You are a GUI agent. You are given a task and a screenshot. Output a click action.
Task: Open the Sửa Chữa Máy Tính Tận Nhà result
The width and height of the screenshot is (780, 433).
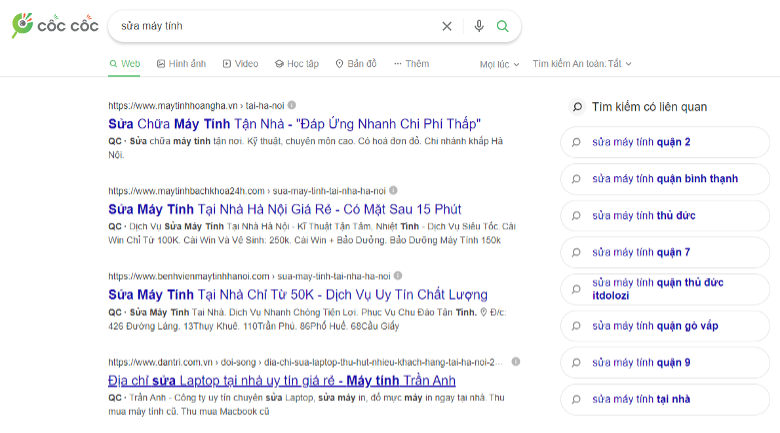[294, 123]
